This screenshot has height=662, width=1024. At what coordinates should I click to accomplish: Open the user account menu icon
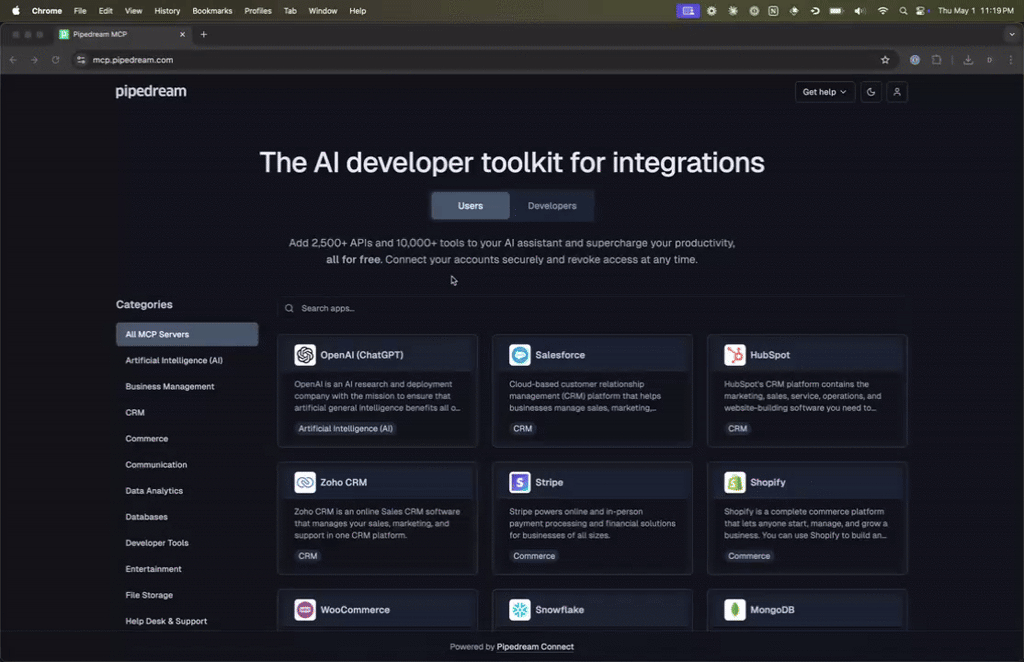pyautogui.click(x=897, y=92)
